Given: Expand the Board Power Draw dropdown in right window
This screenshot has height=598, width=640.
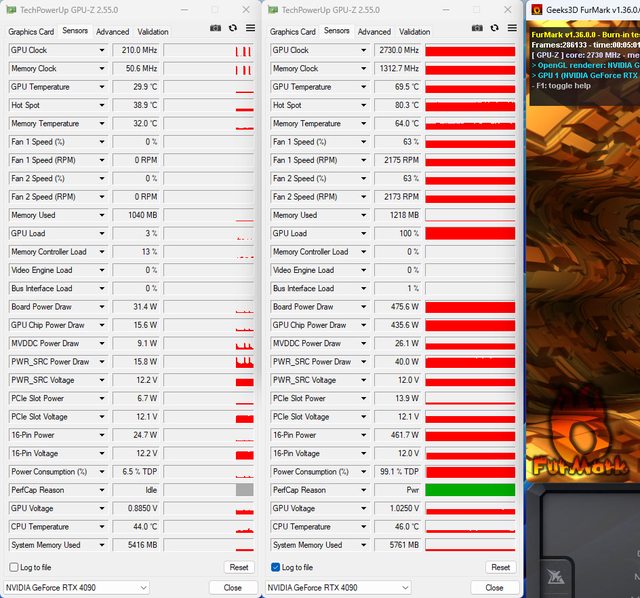Looking at the screenshot, I should [363, 307].
